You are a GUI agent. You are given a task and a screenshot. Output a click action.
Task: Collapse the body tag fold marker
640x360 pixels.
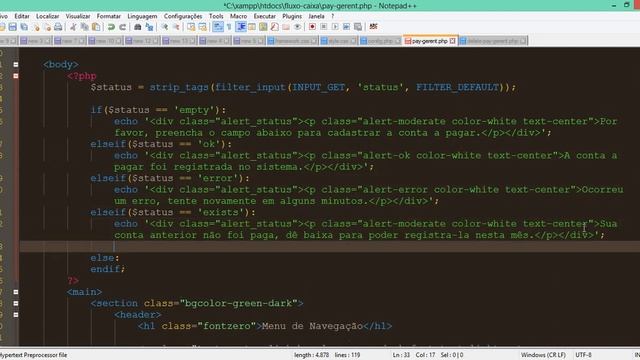16,64
